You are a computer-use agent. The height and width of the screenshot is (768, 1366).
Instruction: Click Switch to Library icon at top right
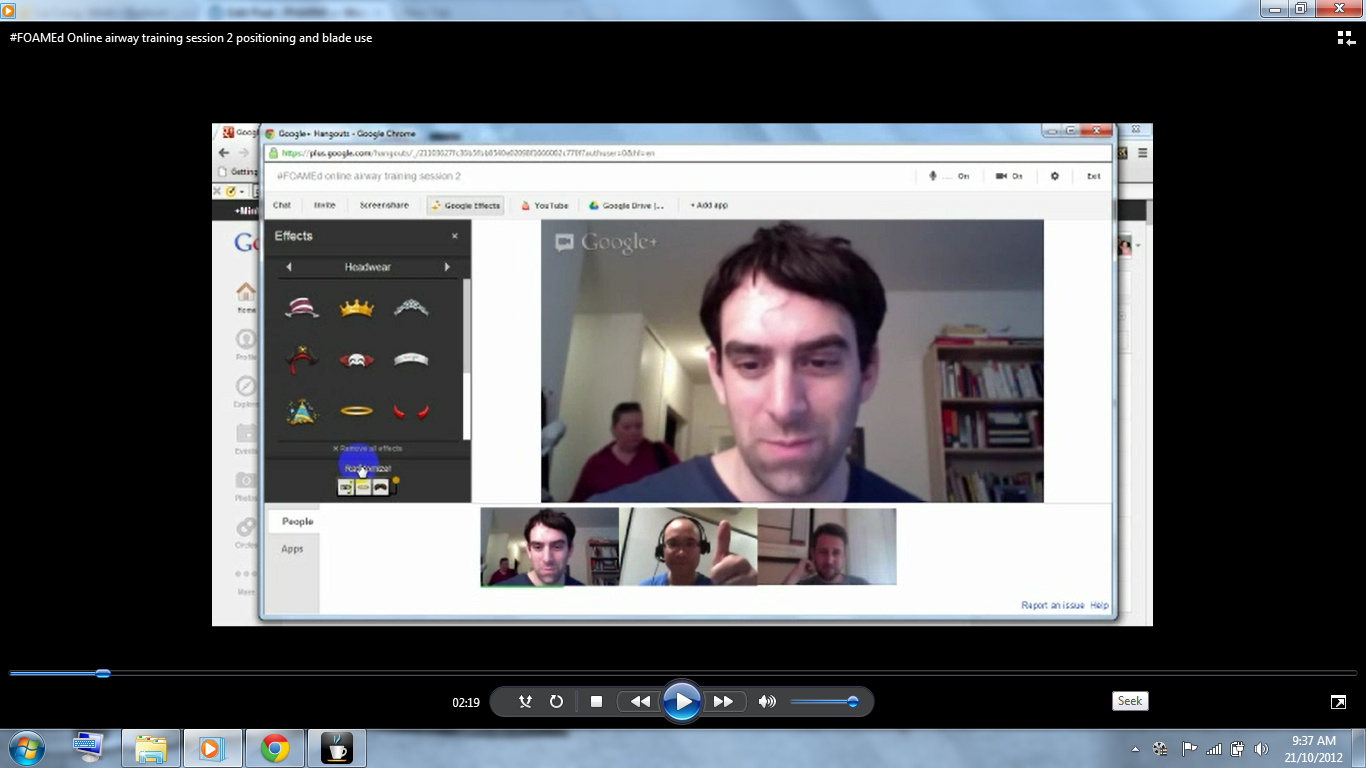pos(1345,38)
